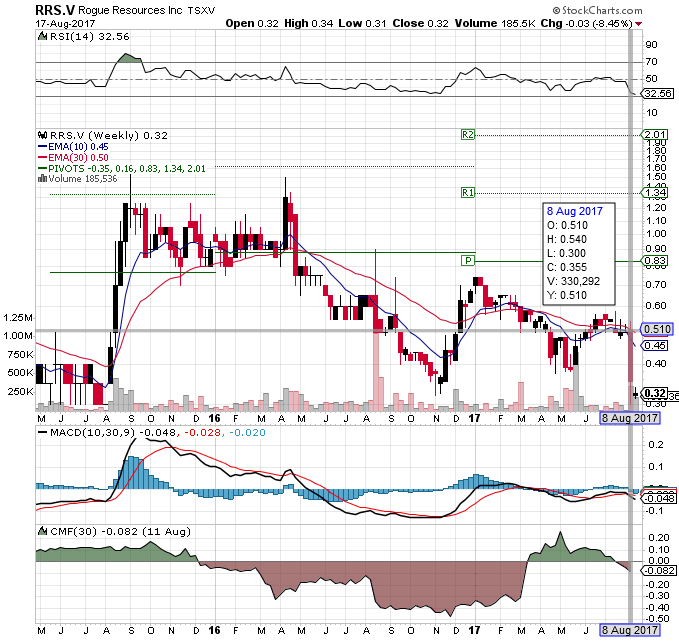Click the 0.83 pivot price label
The width and height of the screenshot is (679, 643).
point(655,261)
